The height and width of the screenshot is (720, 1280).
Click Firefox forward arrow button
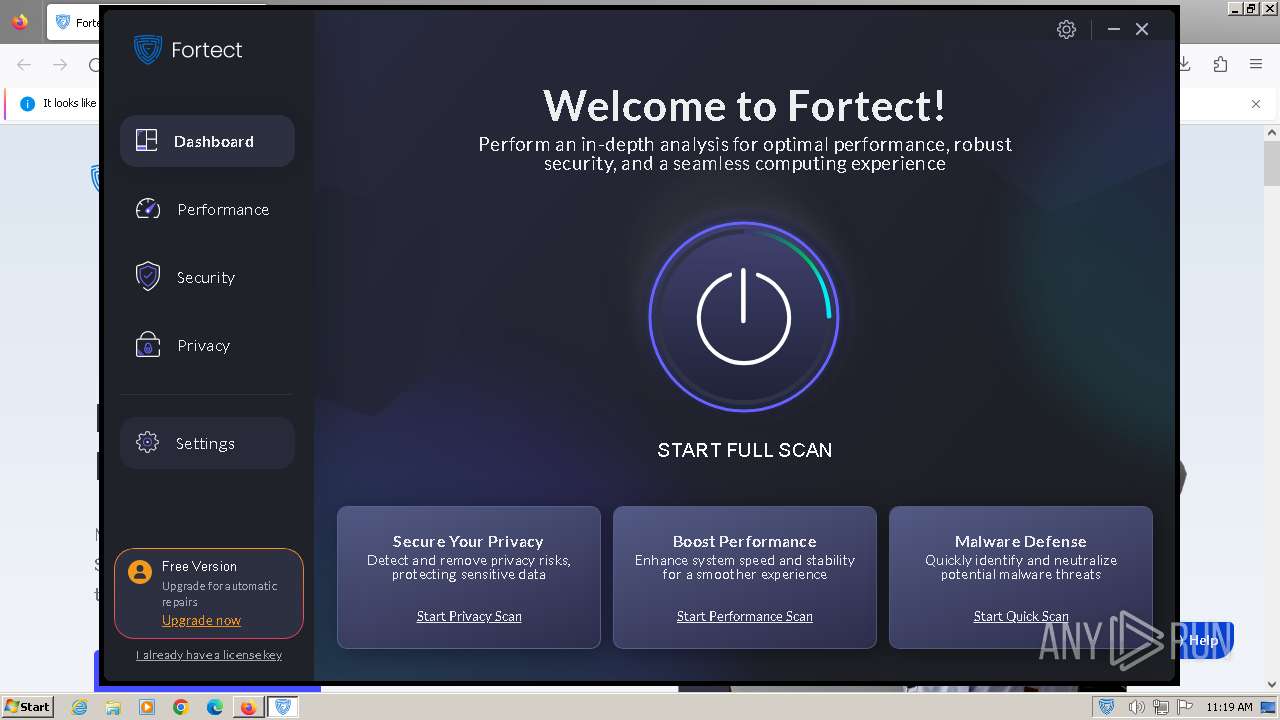(60, 64)
